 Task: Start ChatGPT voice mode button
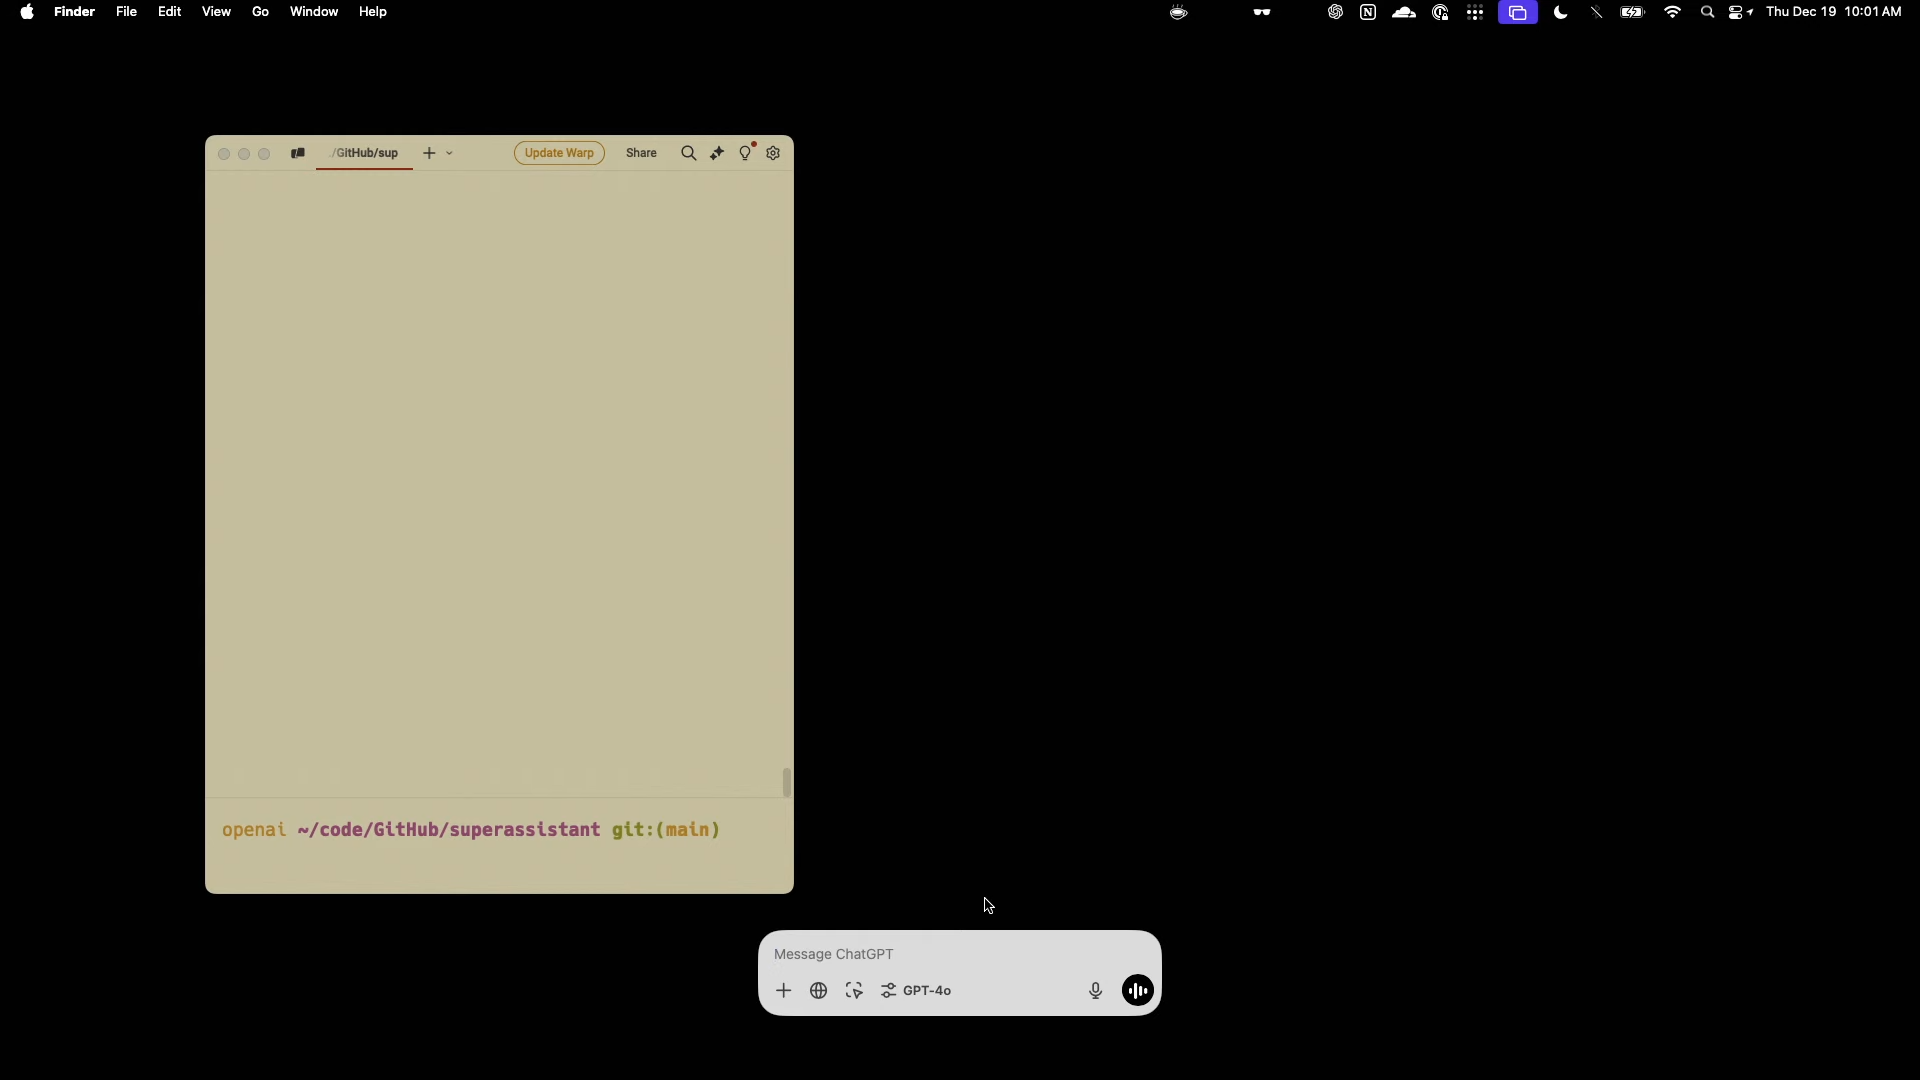point(1138,991)
